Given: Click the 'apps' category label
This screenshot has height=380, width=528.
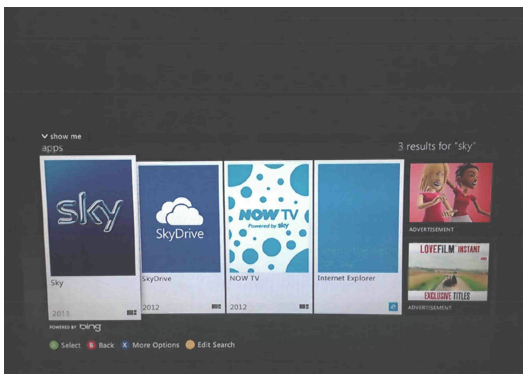Looking at the screenshot, I should click(x=52, y=148).
